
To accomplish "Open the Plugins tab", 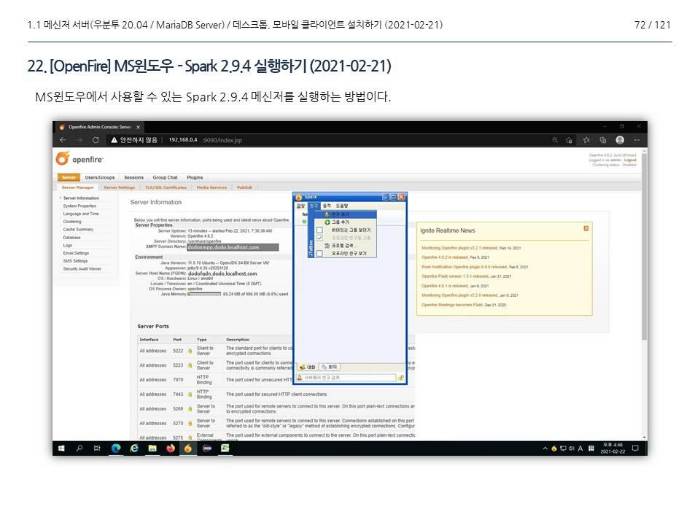I will [195, 177].
